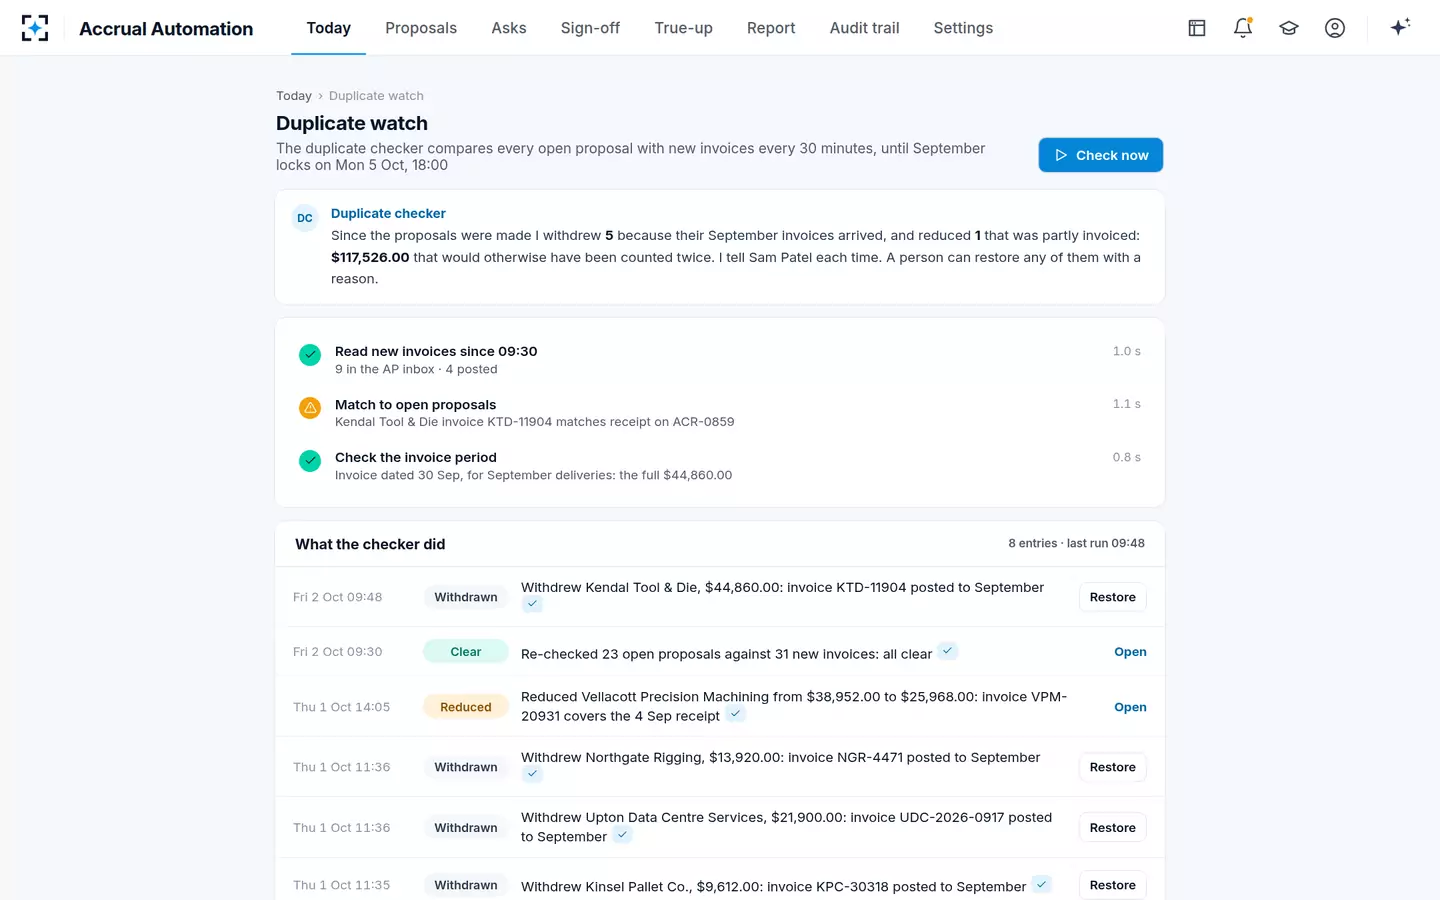Click the Reduced status badge

click(x=466, y=707)
